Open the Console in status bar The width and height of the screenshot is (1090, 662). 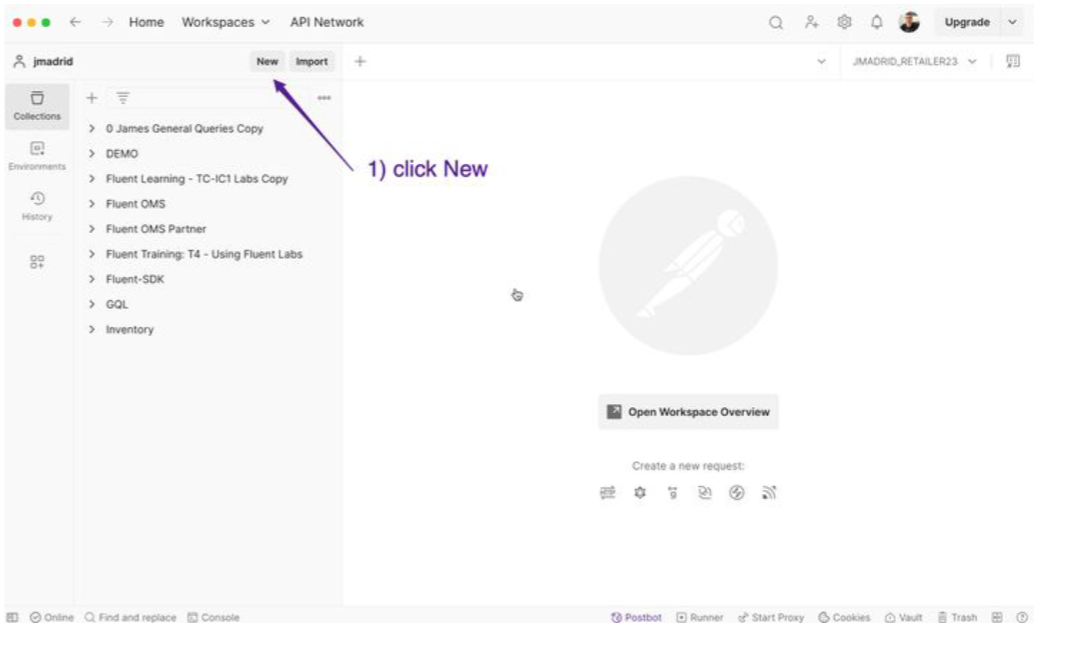point(213,617)
